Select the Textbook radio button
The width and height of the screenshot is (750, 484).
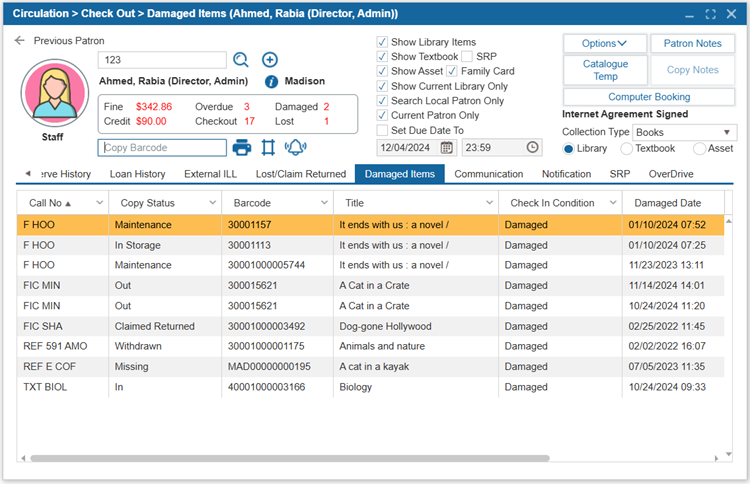coord(627,149)
